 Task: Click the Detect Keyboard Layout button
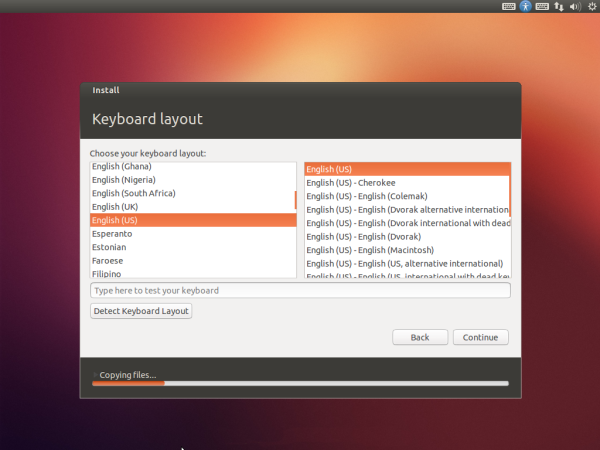pyautogui.click(x=141, y=311)
